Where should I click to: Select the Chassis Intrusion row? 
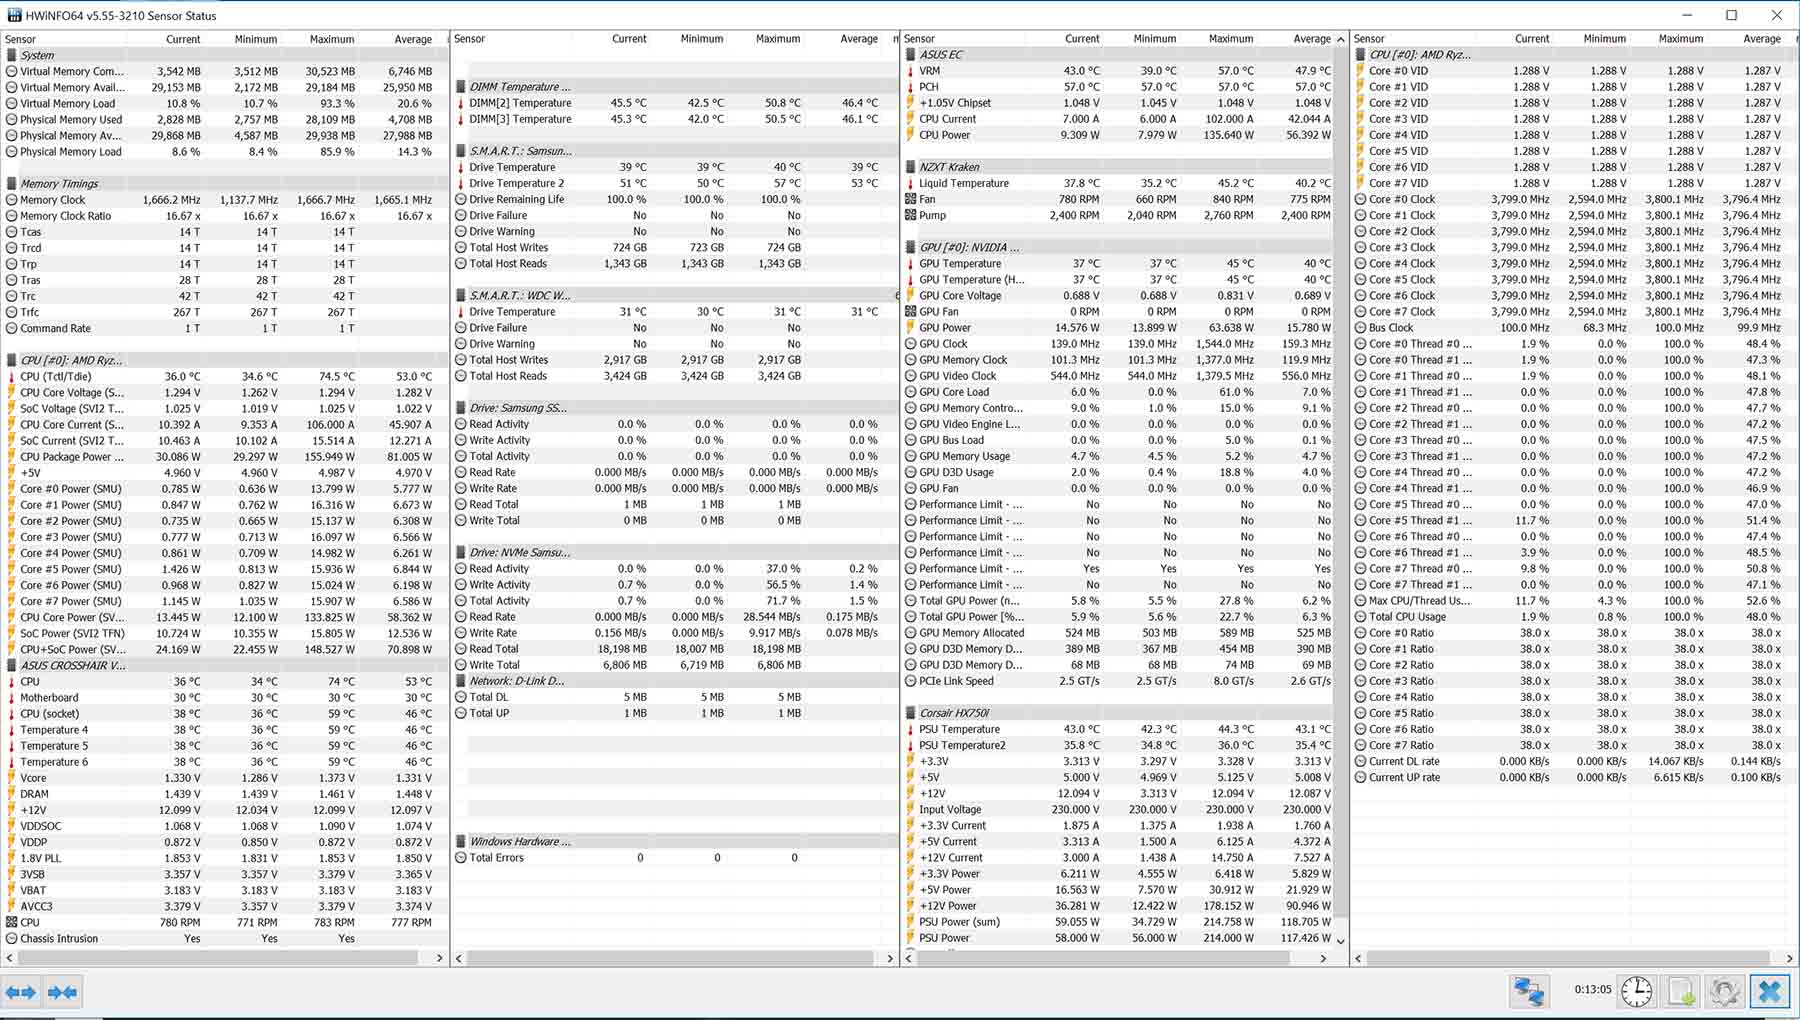pos(224,939)
